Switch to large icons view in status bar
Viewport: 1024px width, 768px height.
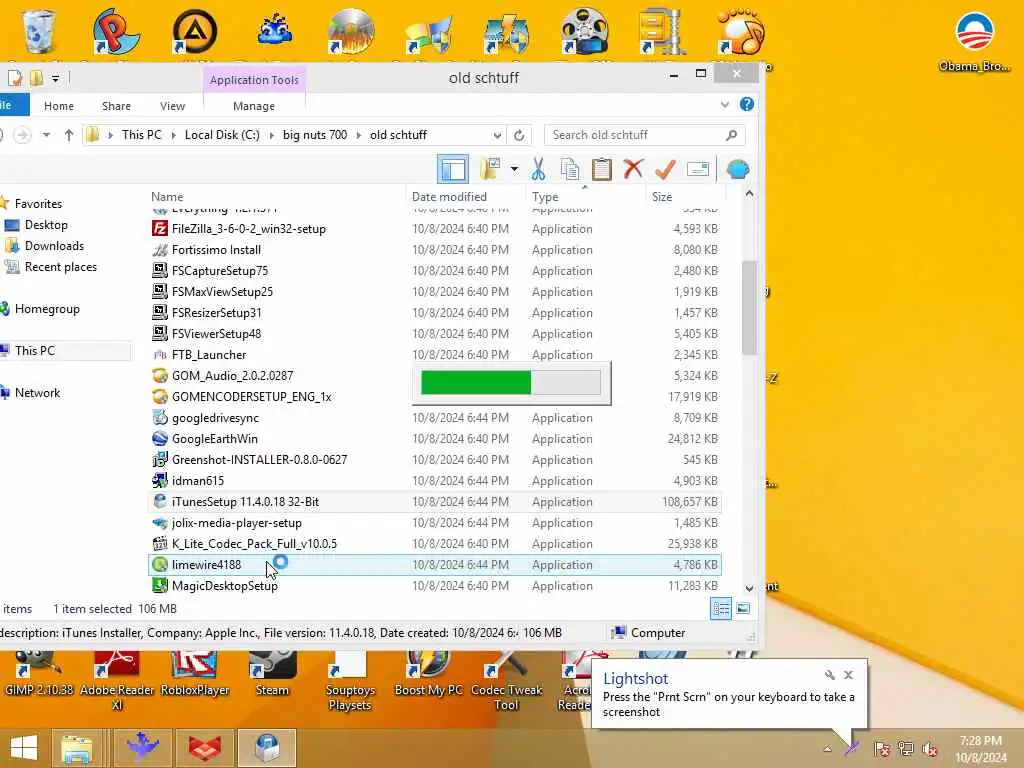click(x=743, y=609)
